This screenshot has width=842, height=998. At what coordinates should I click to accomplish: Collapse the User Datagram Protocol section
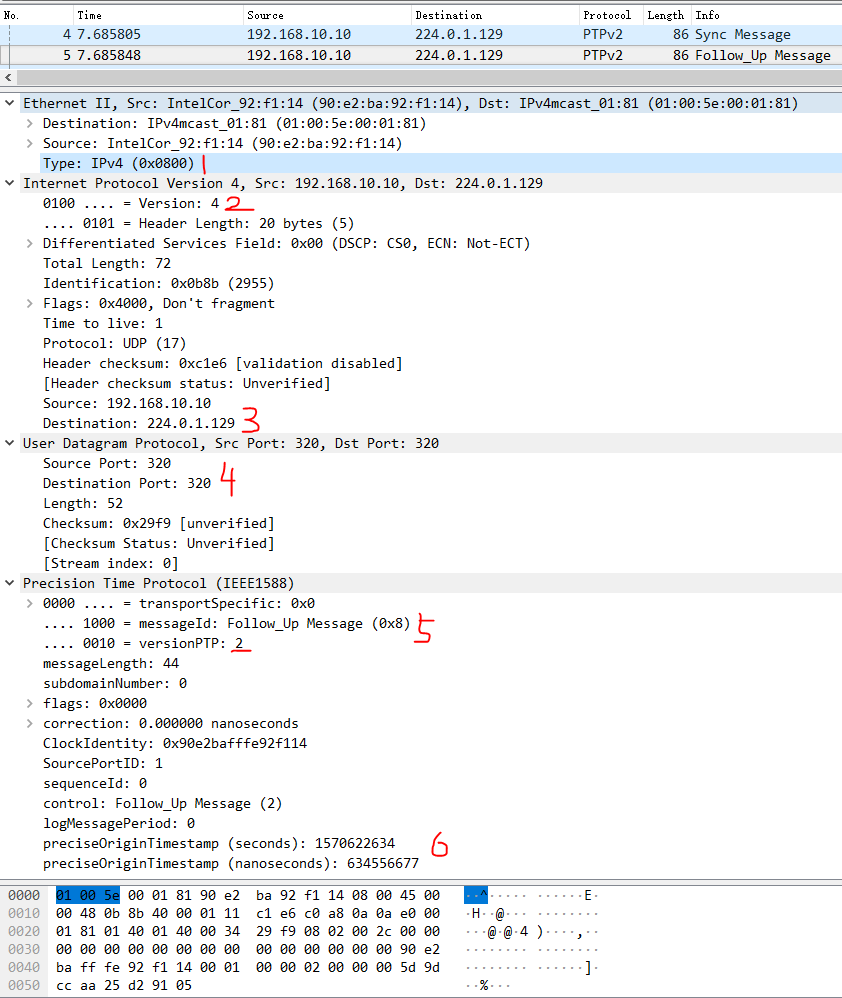tap(10, 443)
